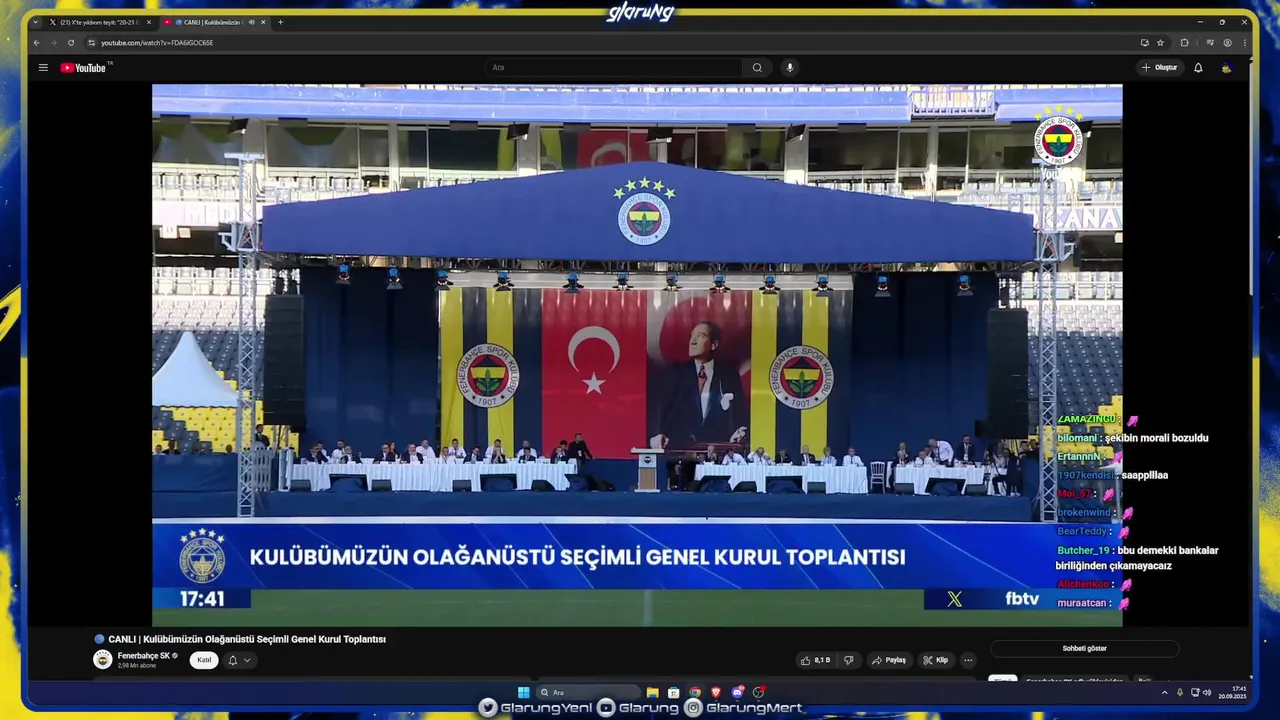The image size is (1280, 720).
Task: Click the Katıl join button
Action: tap(204, 660)
